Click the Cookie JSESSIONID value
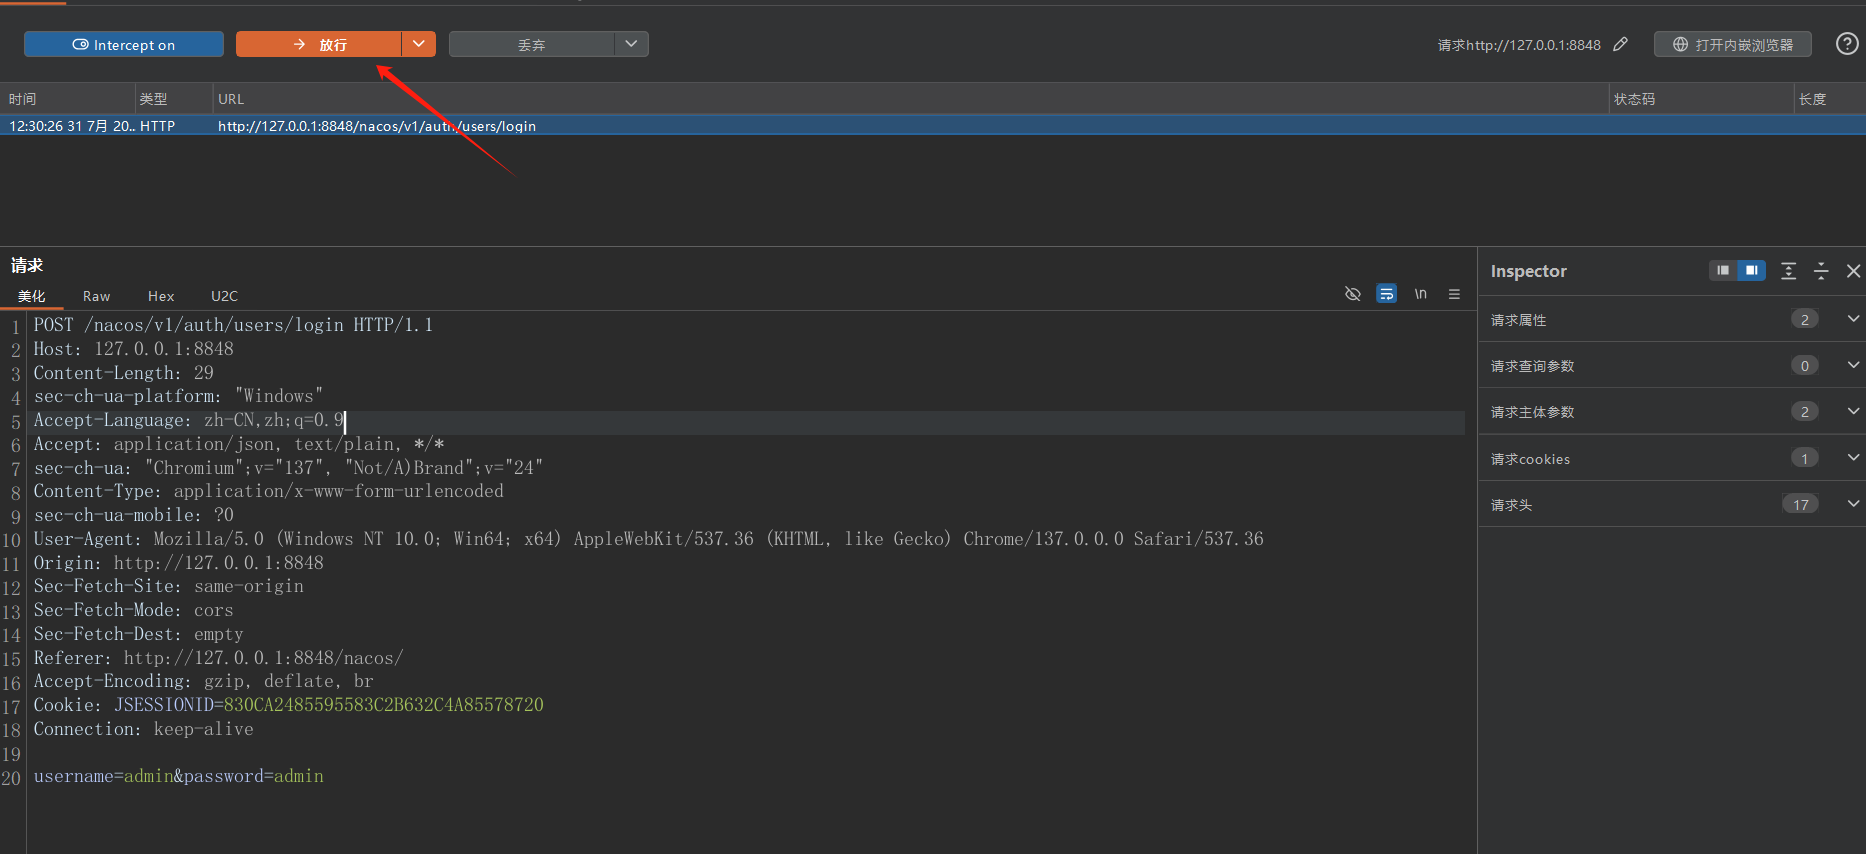The image size is (1866, 854). click(x=384, y=705)
